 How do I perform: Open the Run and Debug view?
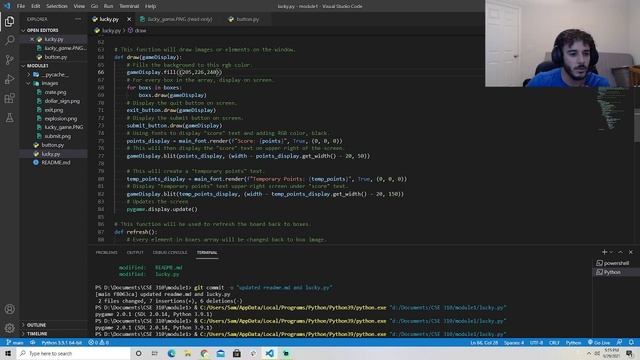coord(9,79)
